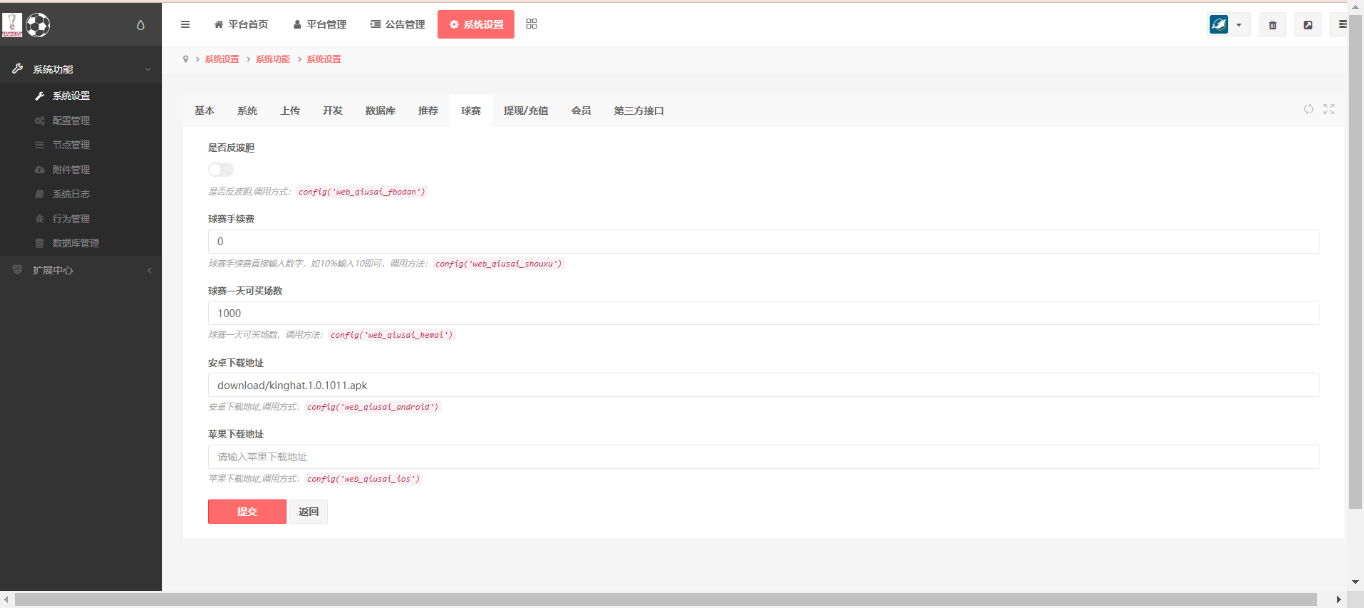This screenshot has width=1364, height=608.
Task: Click the config('web_qiusai_shouxu') code text
Action: tap(499, 263)
